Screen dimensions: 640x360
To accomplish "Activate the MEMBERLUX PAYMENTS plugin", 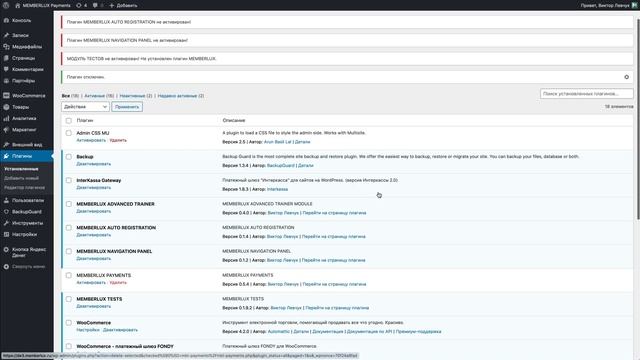I will (91, 282).
